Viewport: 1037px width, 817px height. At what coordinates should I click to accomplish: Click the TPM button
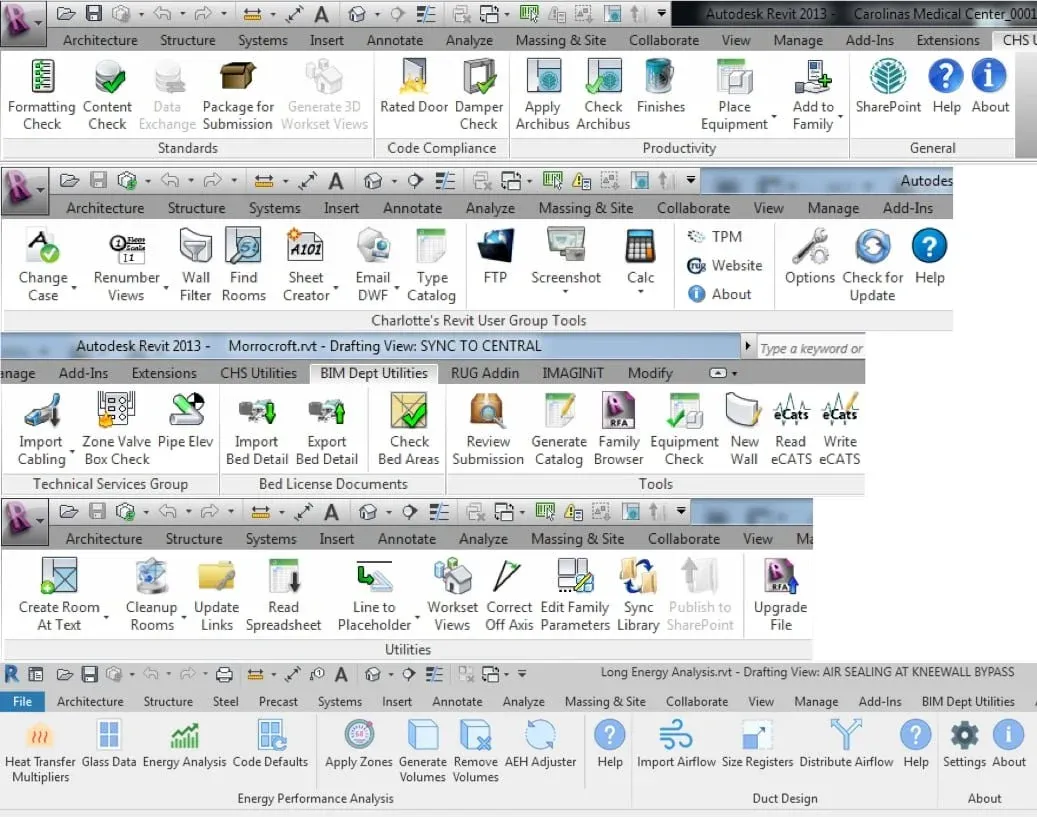coord(716,236)
